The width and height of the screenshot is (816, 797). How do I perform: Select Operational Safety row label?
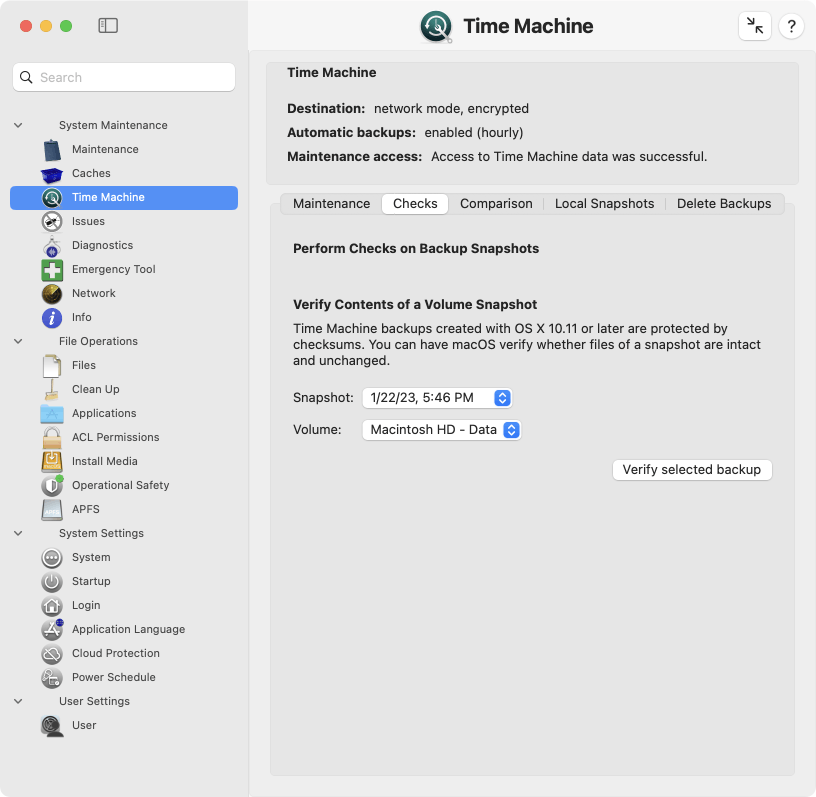click(x=121, y=485)
